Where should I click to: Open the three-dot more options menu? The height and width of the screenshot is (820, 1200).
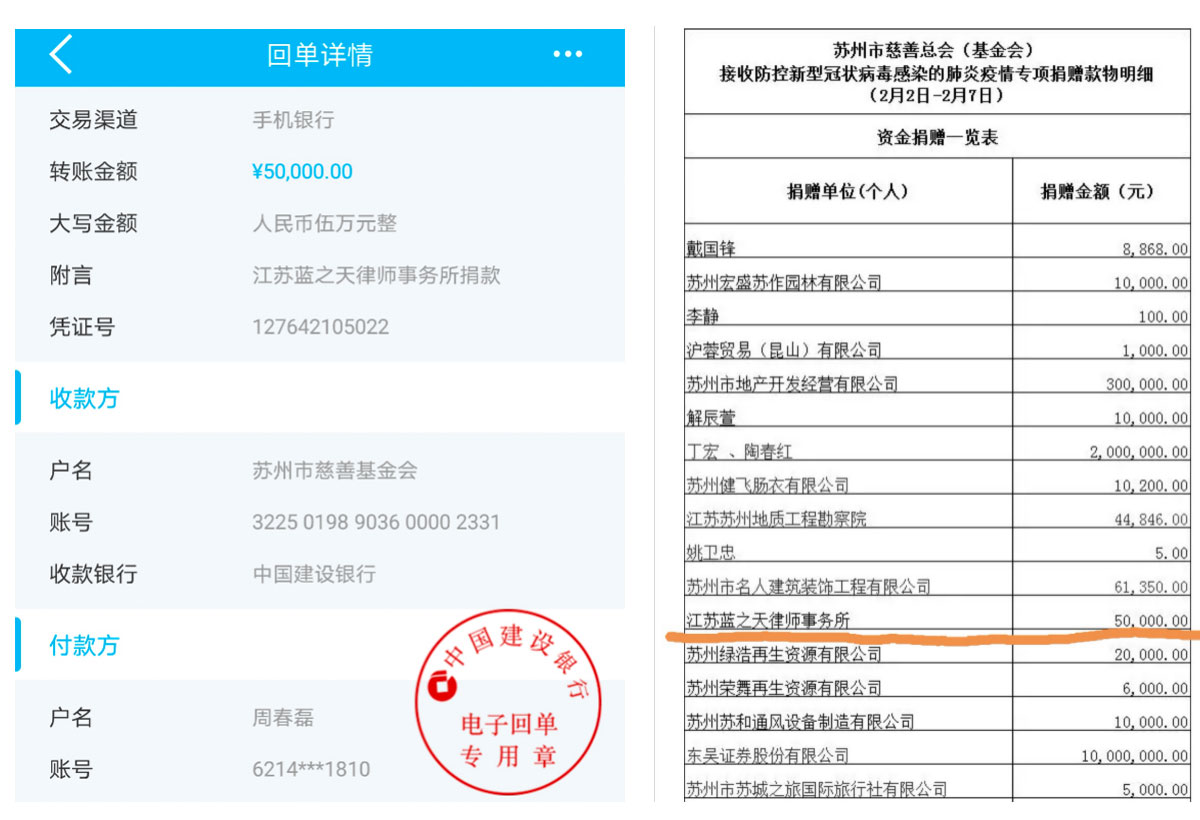click(568, 54)
